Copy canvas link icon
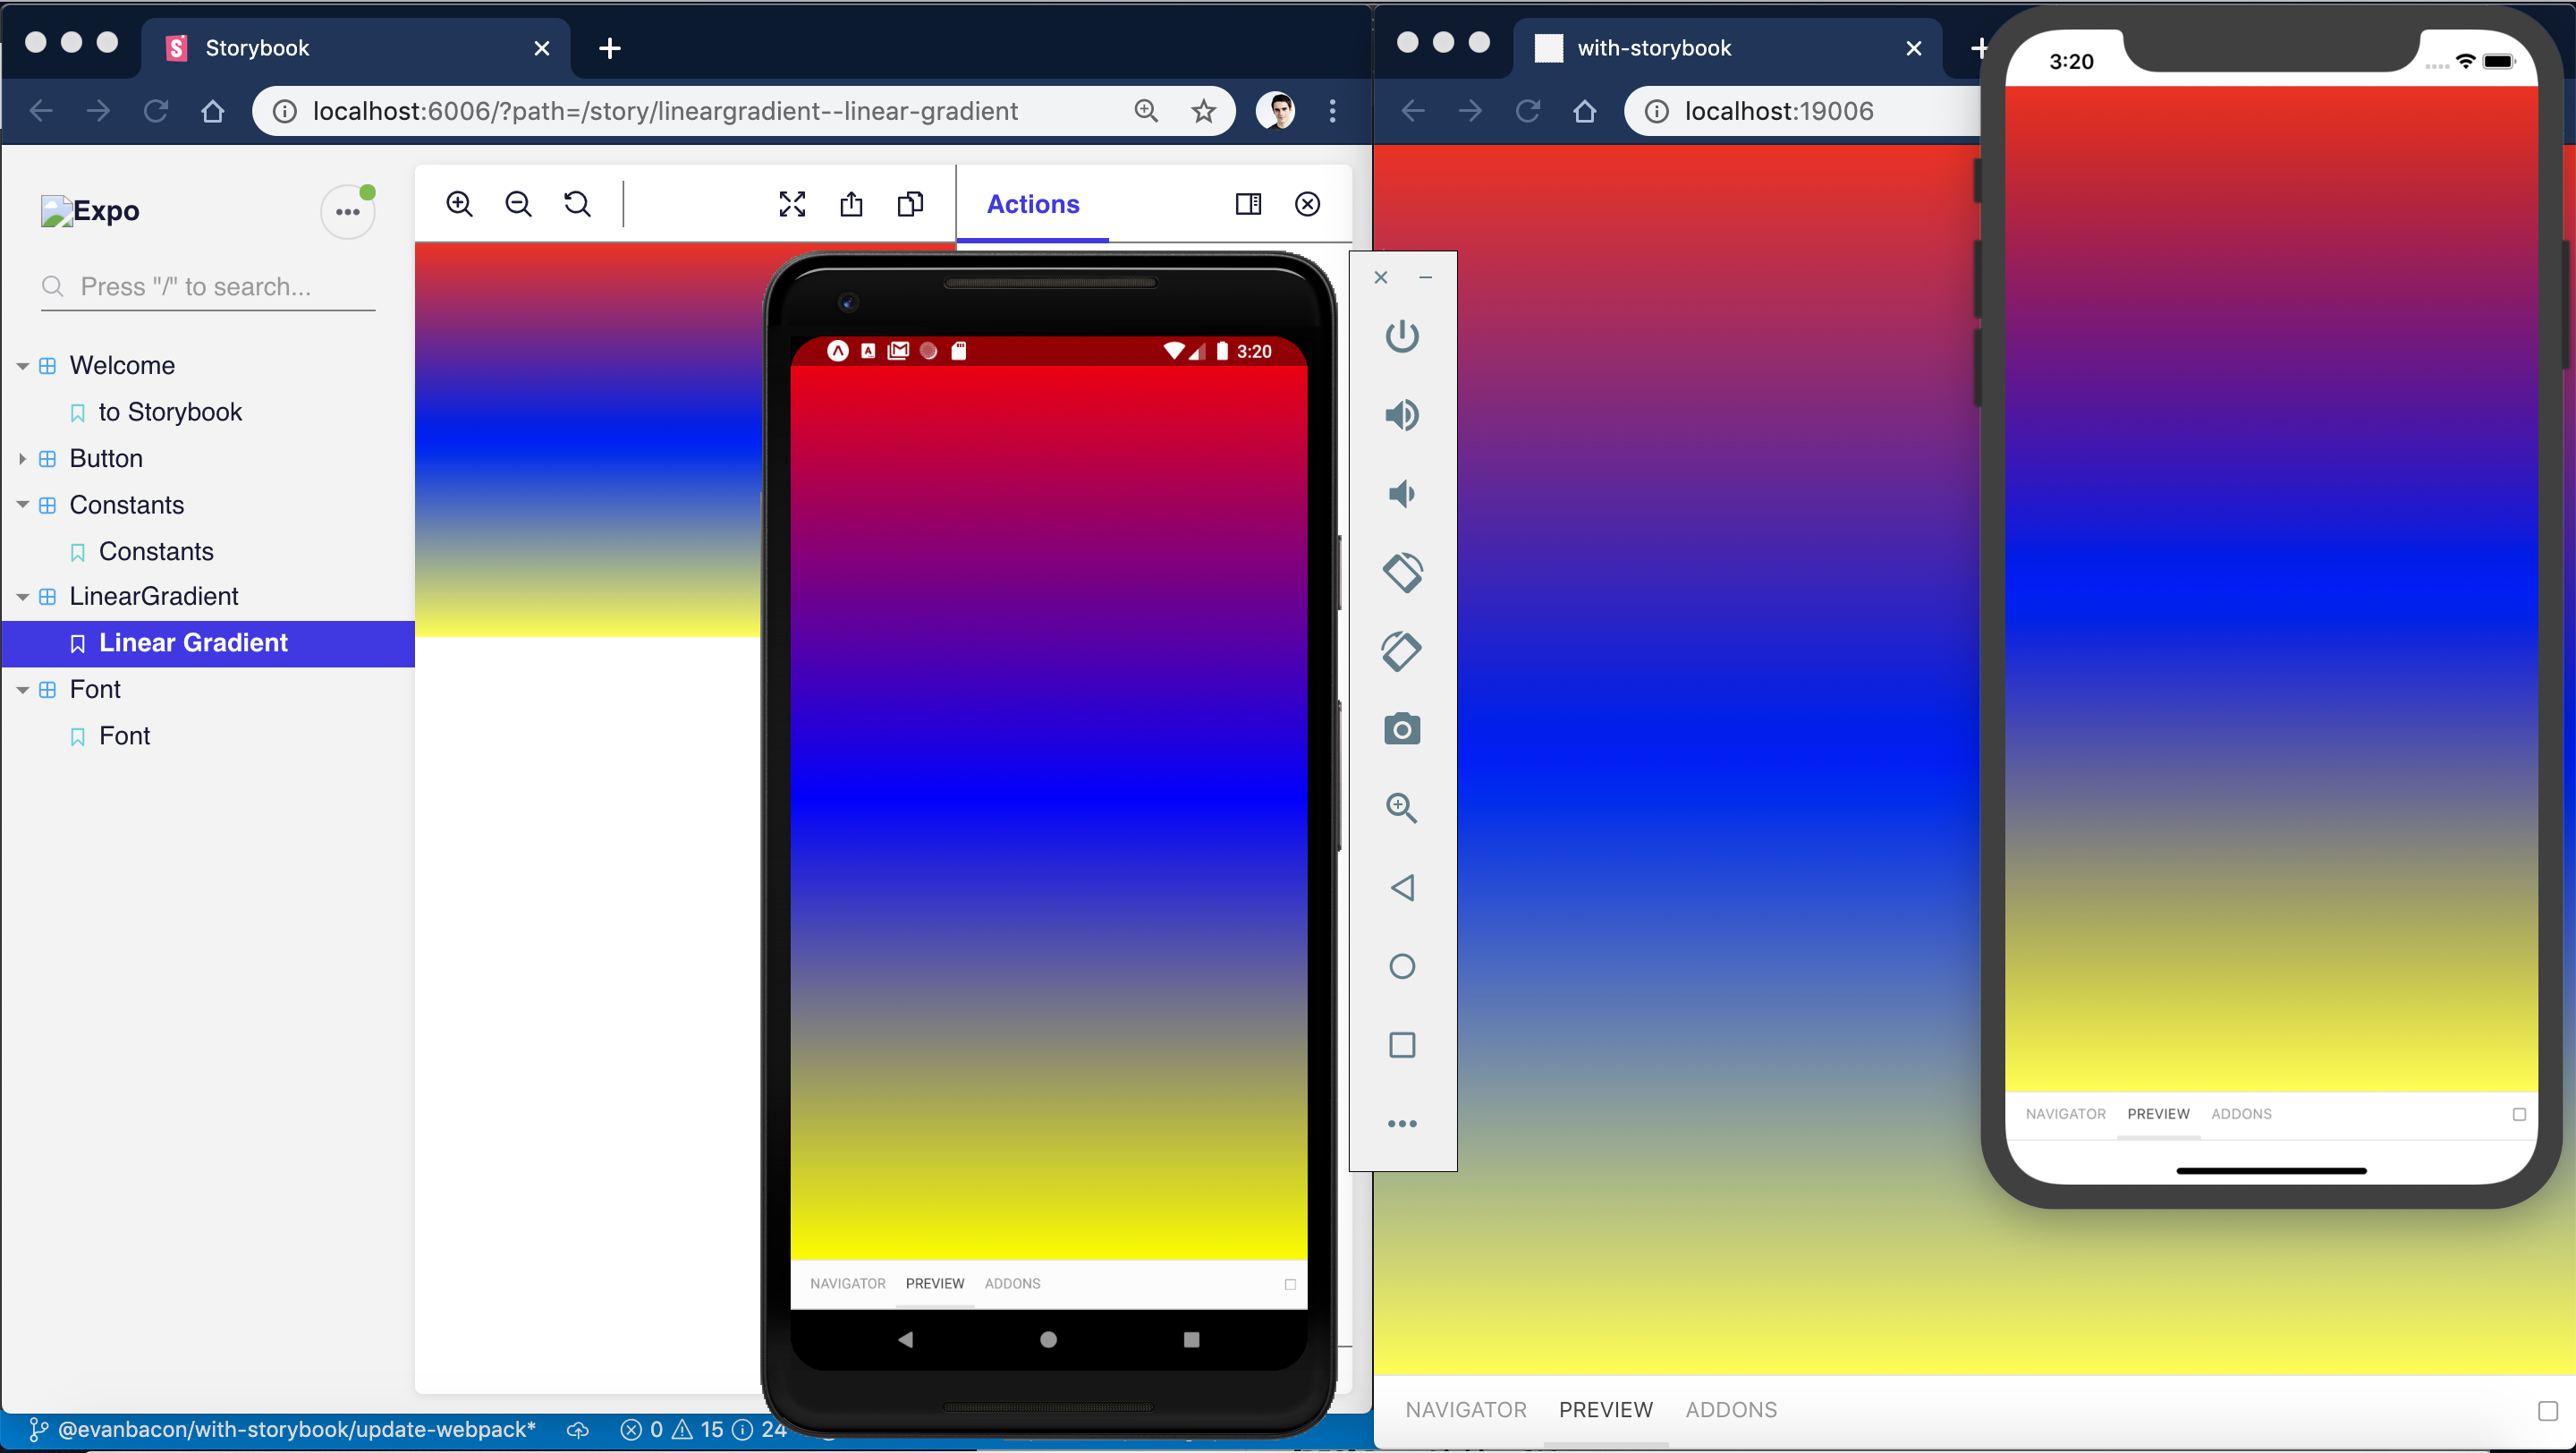Screen dimensions: 2576x1453 point(910,204)
